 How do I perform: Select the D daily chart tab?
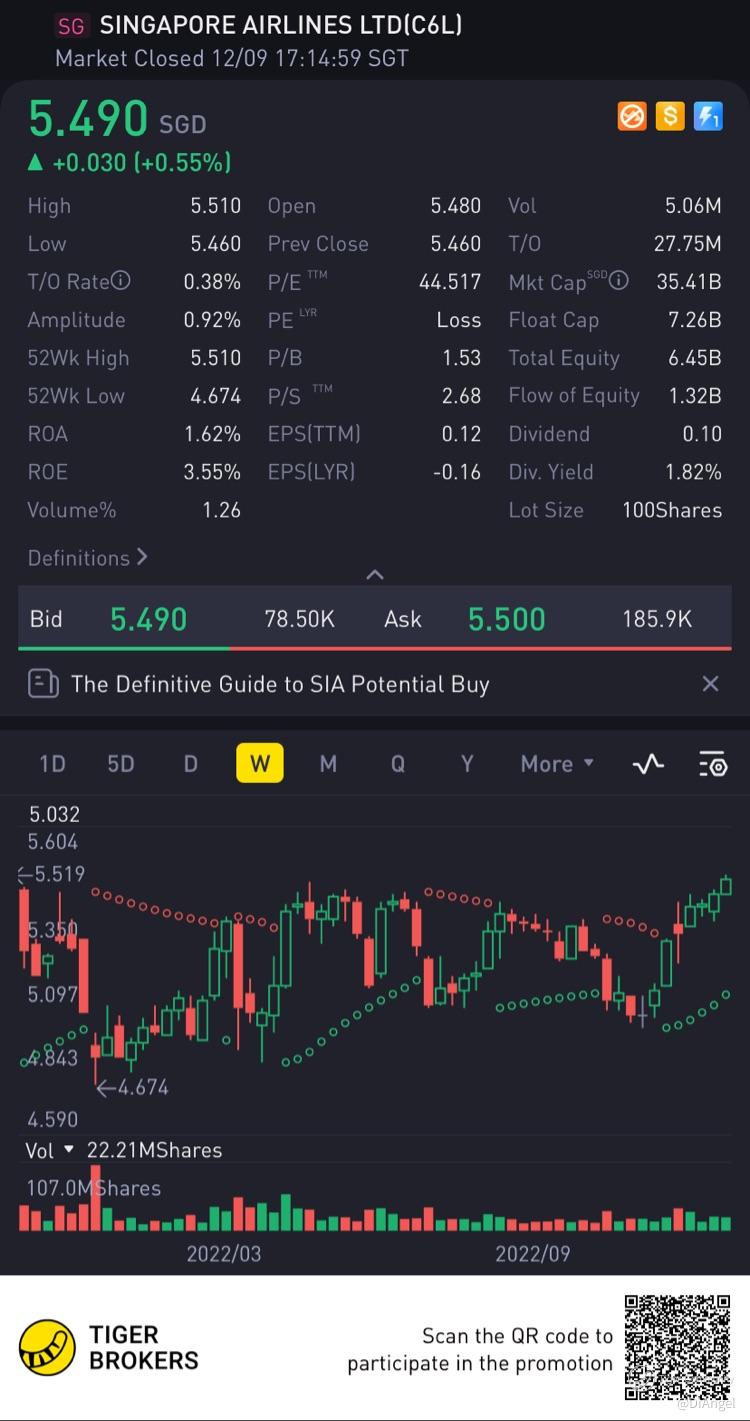coord(190,764)
